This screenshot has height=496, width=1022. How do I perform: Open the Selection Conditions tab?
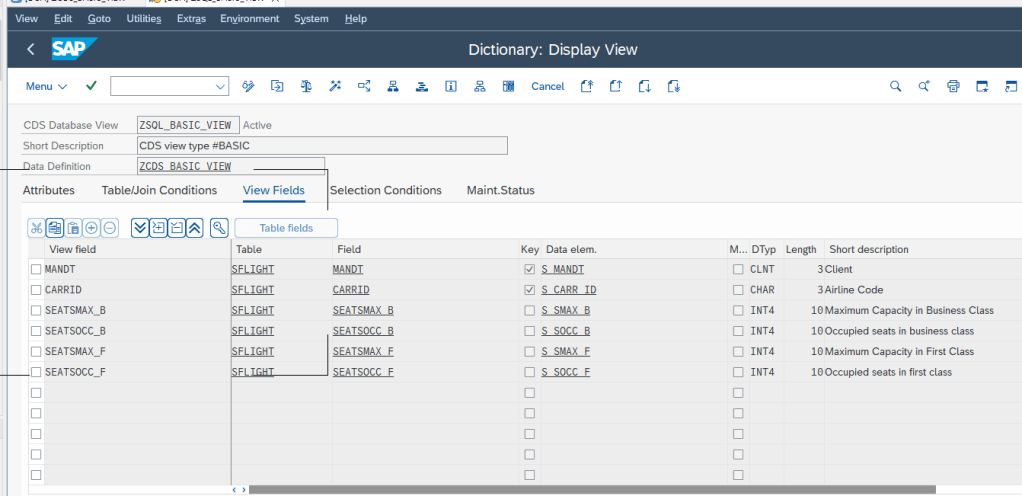pos(385,190)
